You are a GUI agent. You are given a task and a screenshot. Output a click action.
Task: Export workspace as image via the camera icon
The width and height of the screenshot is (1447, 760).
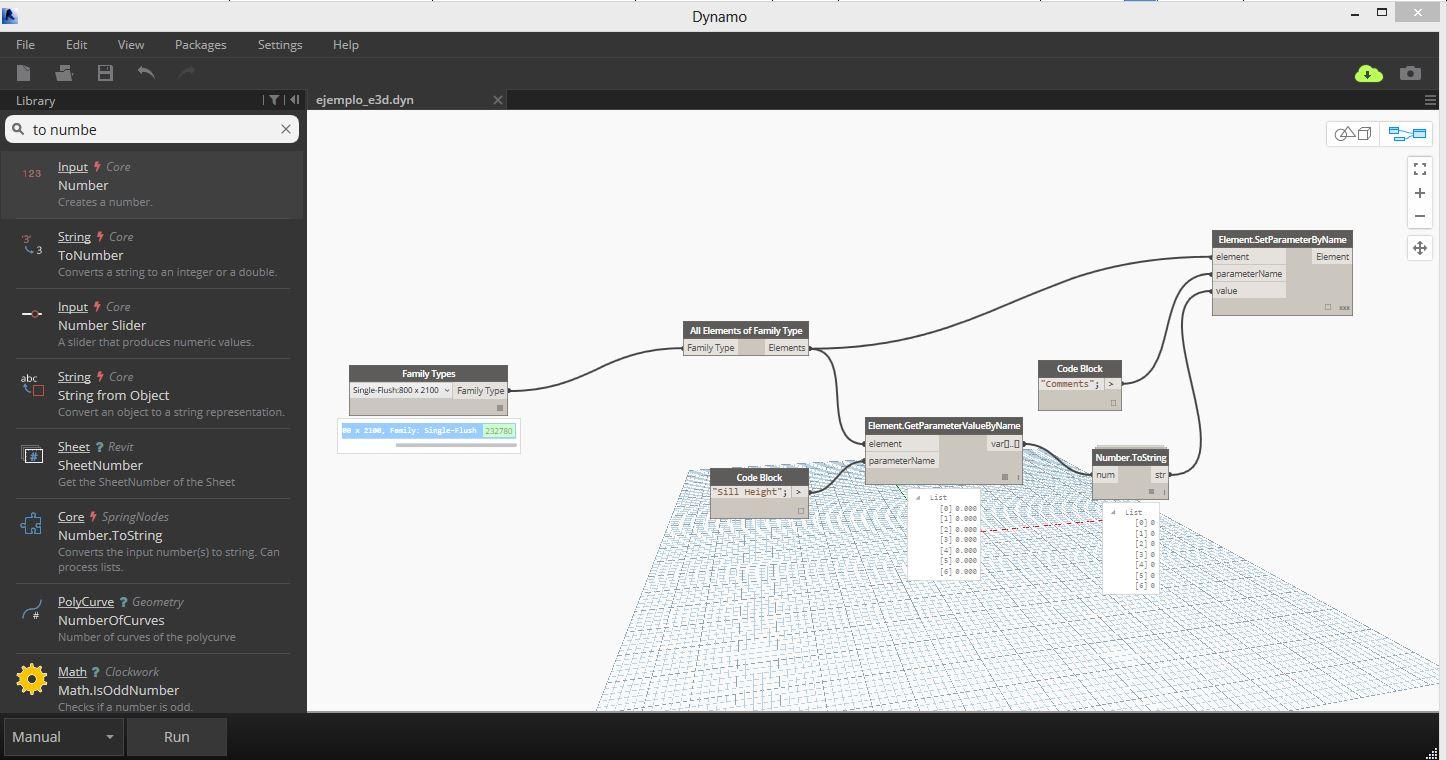point(1410,72)
